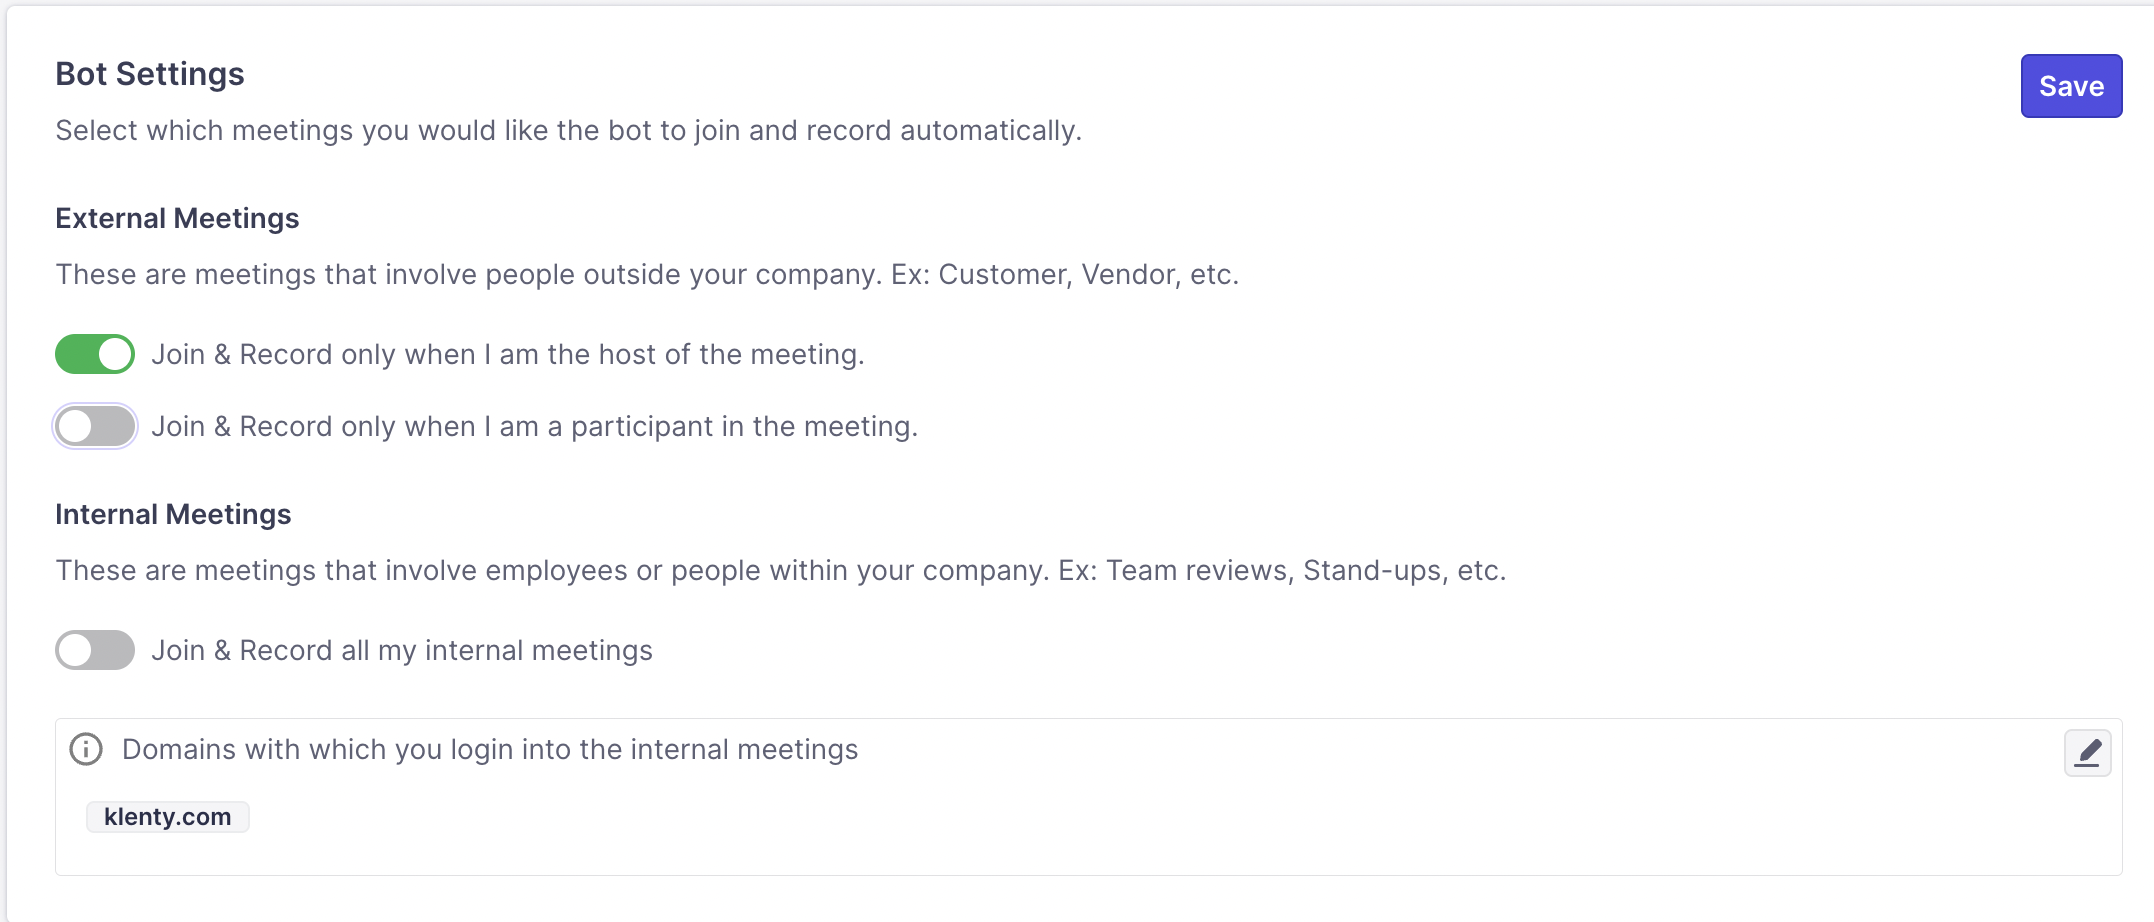The height and width of the screenshot is (922, 2154).
Task: Click the Bot Settings heading
Action: click(150, 74)
